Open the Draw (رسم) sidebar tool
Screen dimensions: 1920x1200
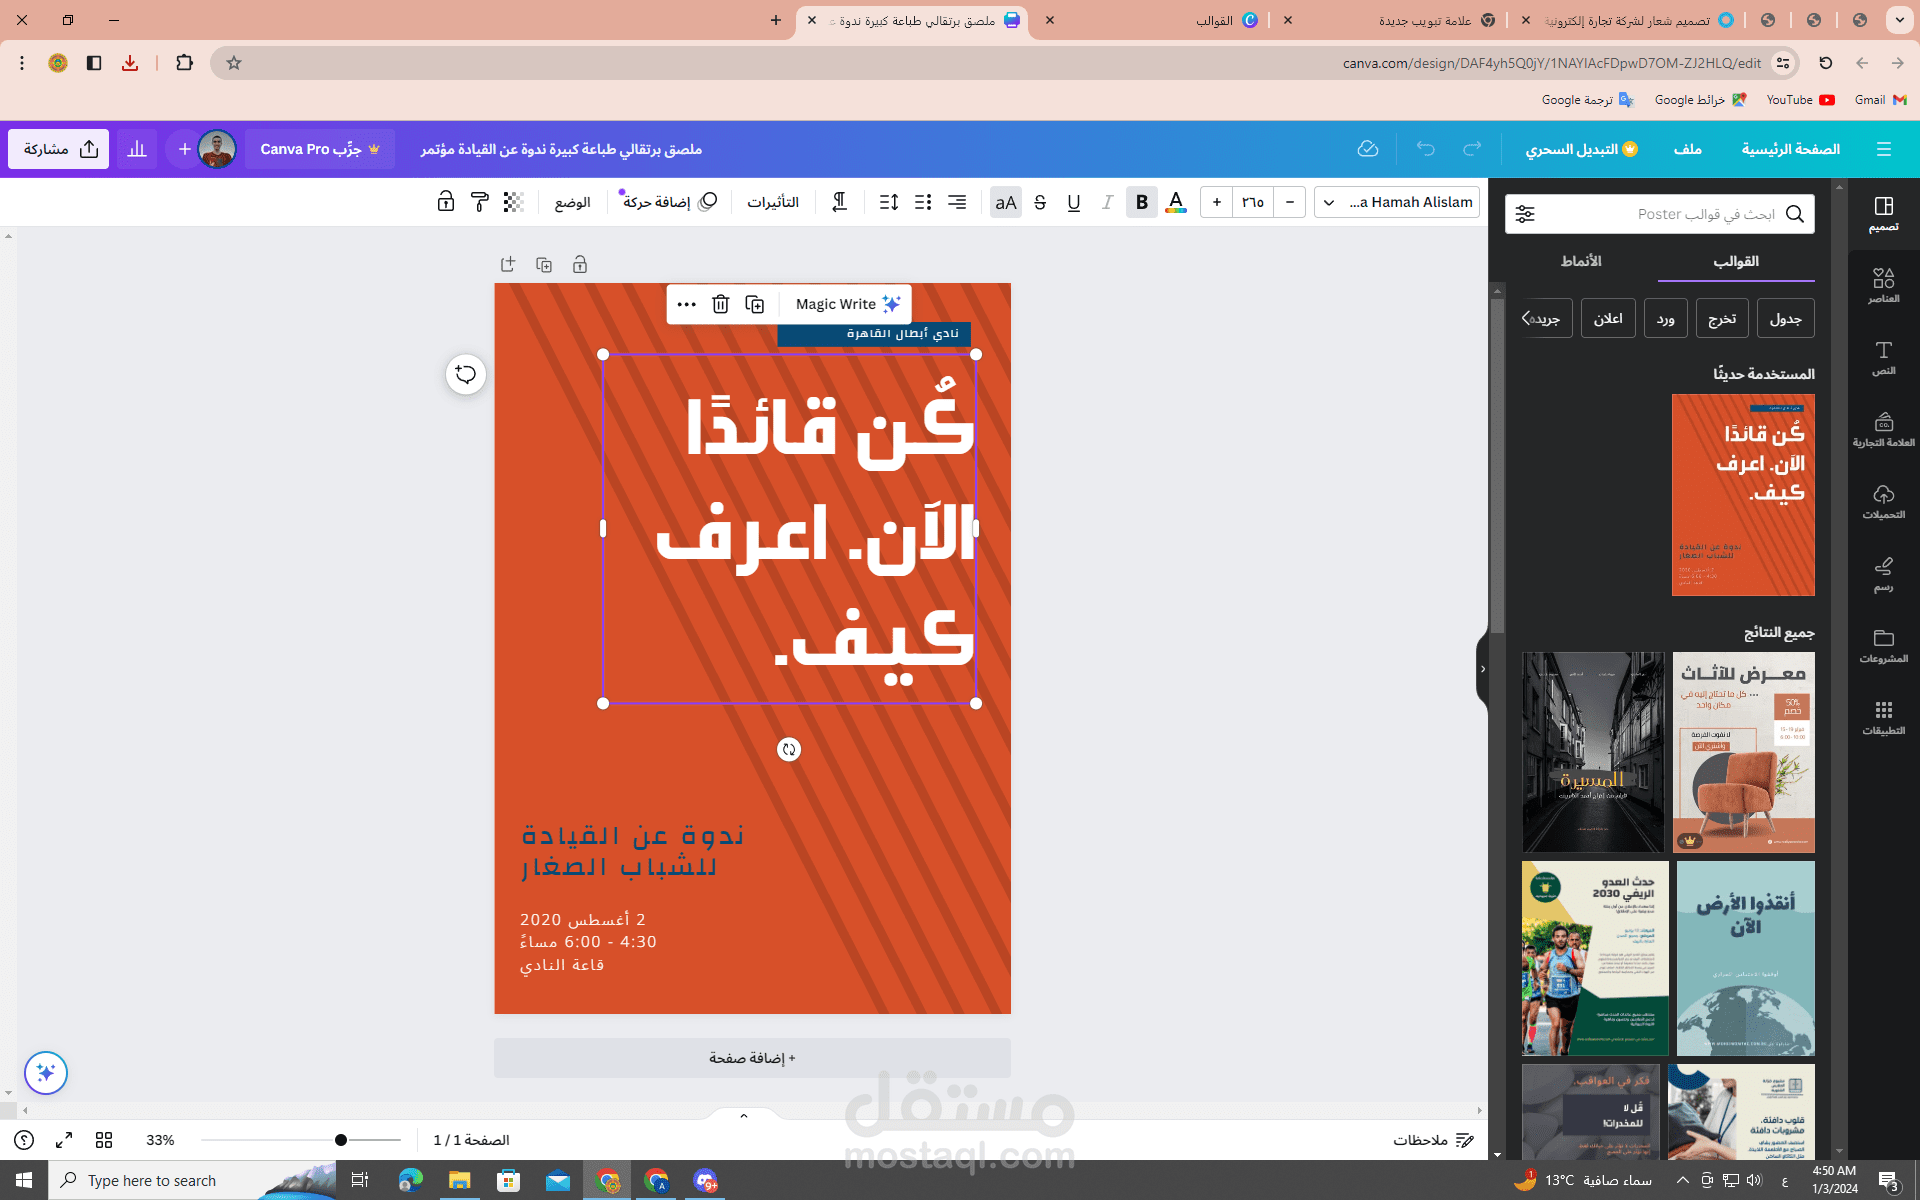click(x=1883, y=574)
